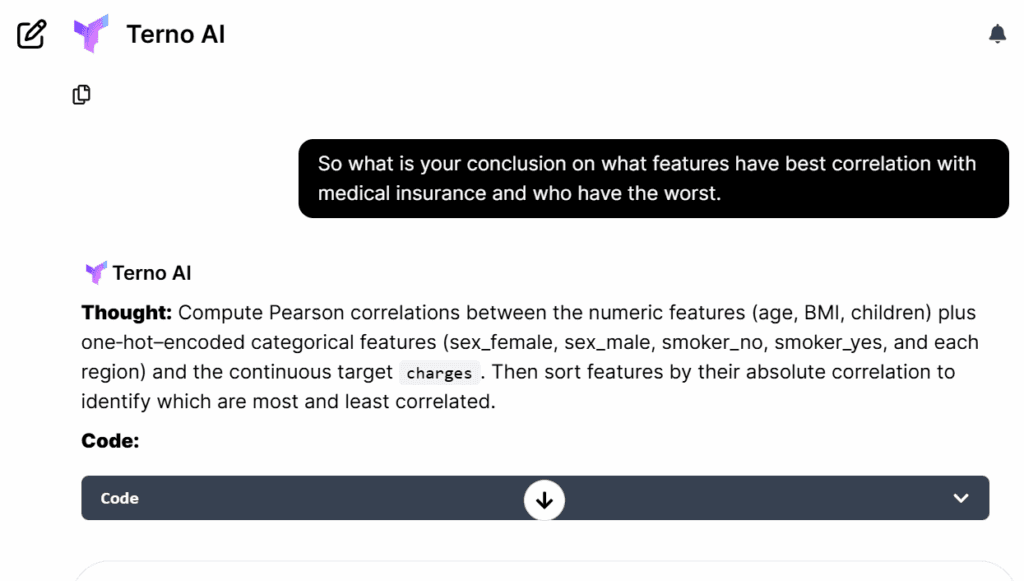Start a new chat with compose icon
The height and width of the screenshot is (581, 1024).
[32, 34]
